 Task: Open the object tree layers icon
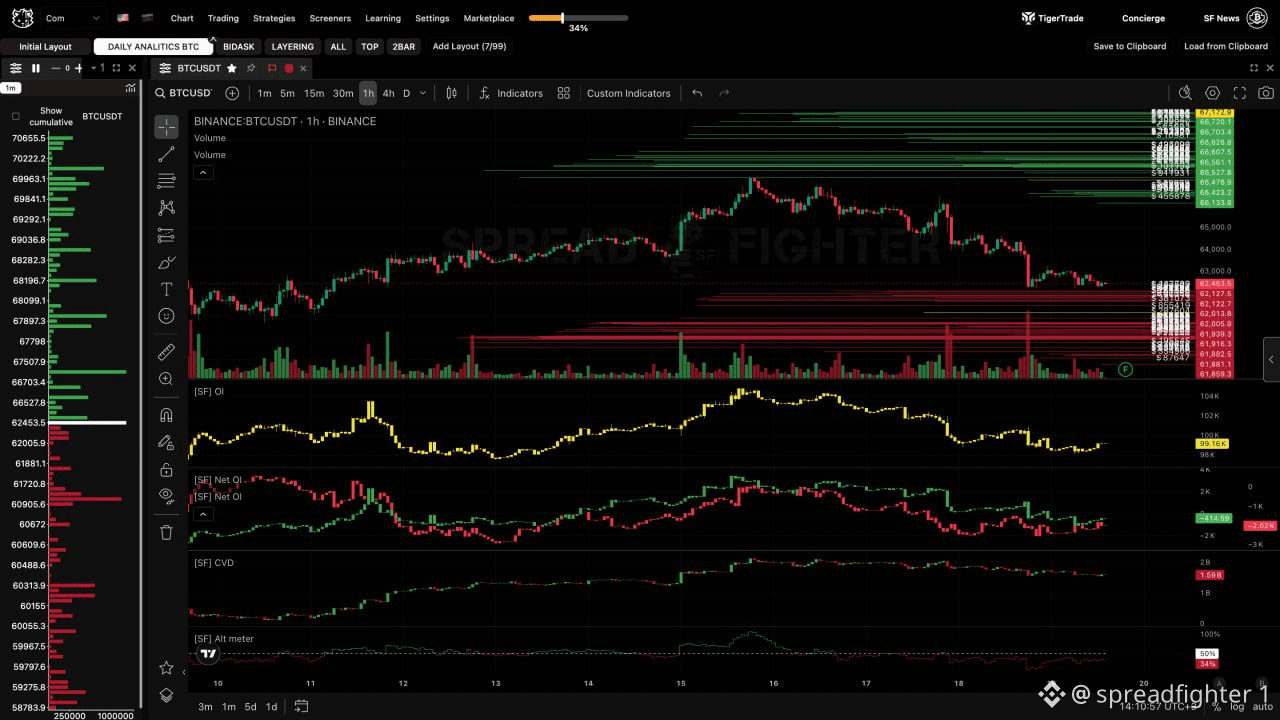(x=166, y=695)
